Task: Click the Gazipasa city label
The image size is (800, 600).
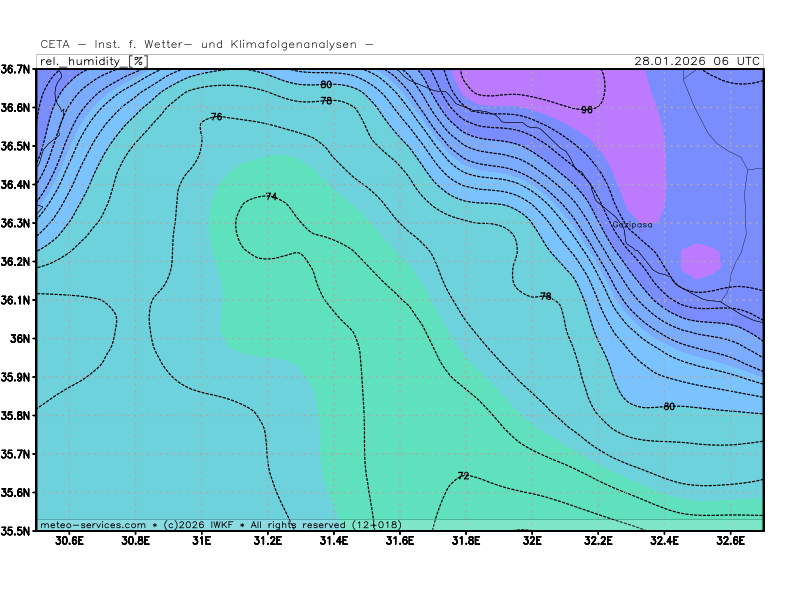Action: [x=632, y=225]
